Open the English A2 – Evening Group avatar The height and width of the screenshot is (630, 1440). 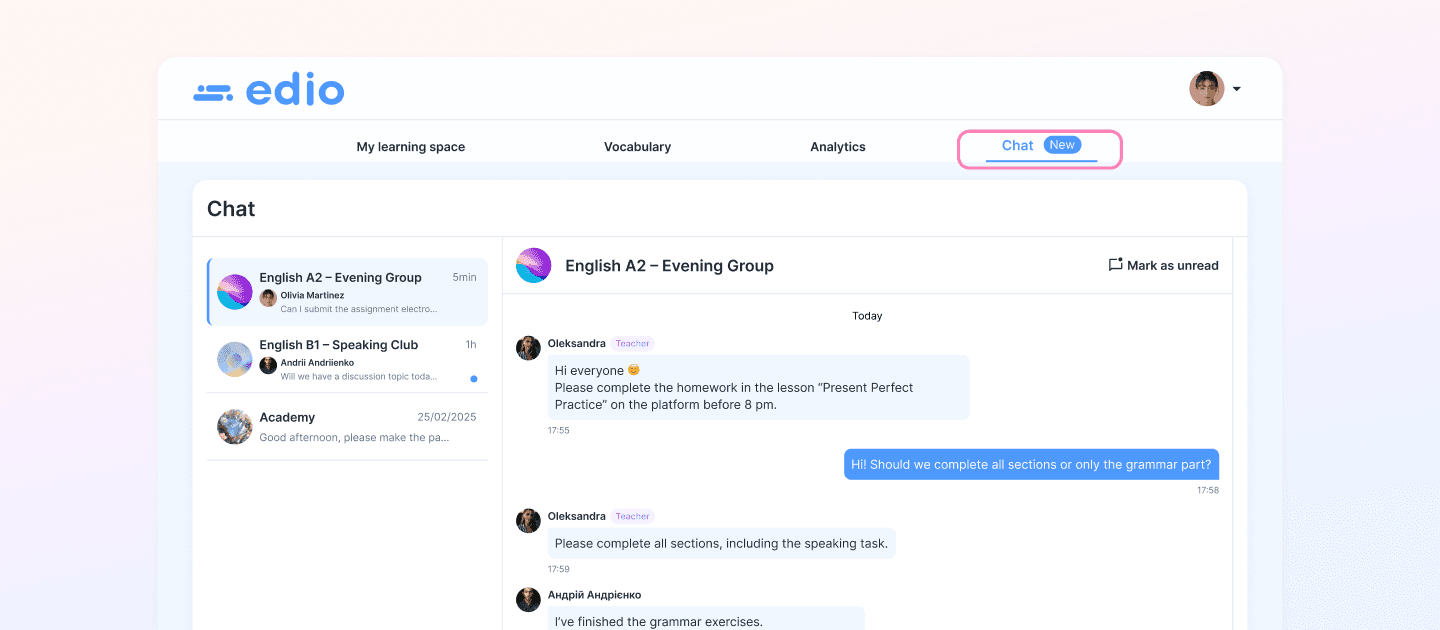pos(234,291)
